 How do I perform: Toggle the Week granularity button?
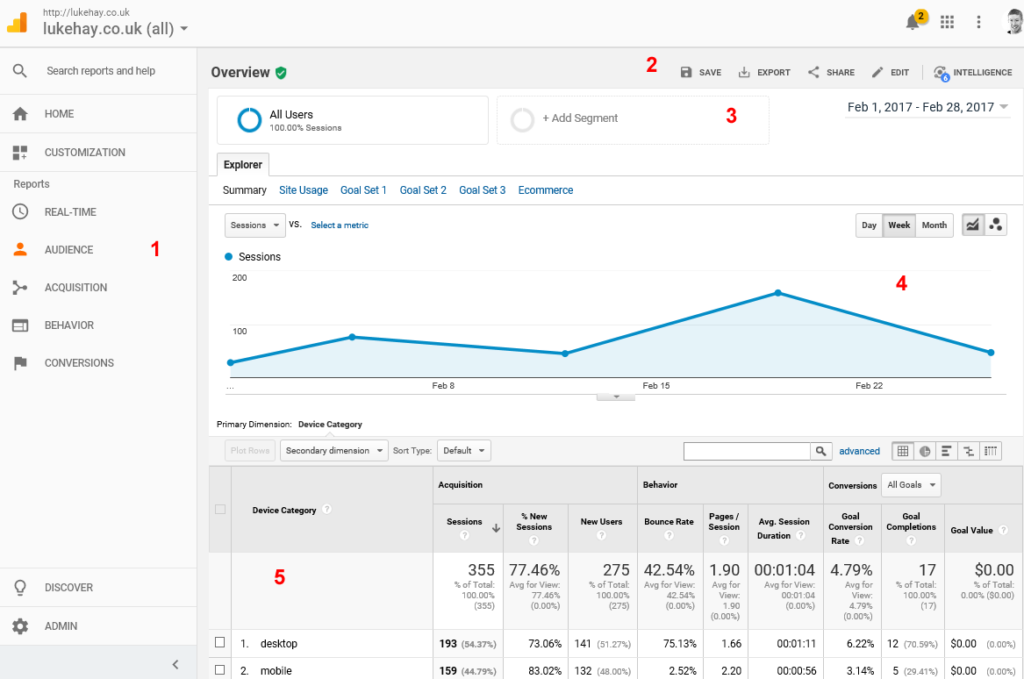899,225
